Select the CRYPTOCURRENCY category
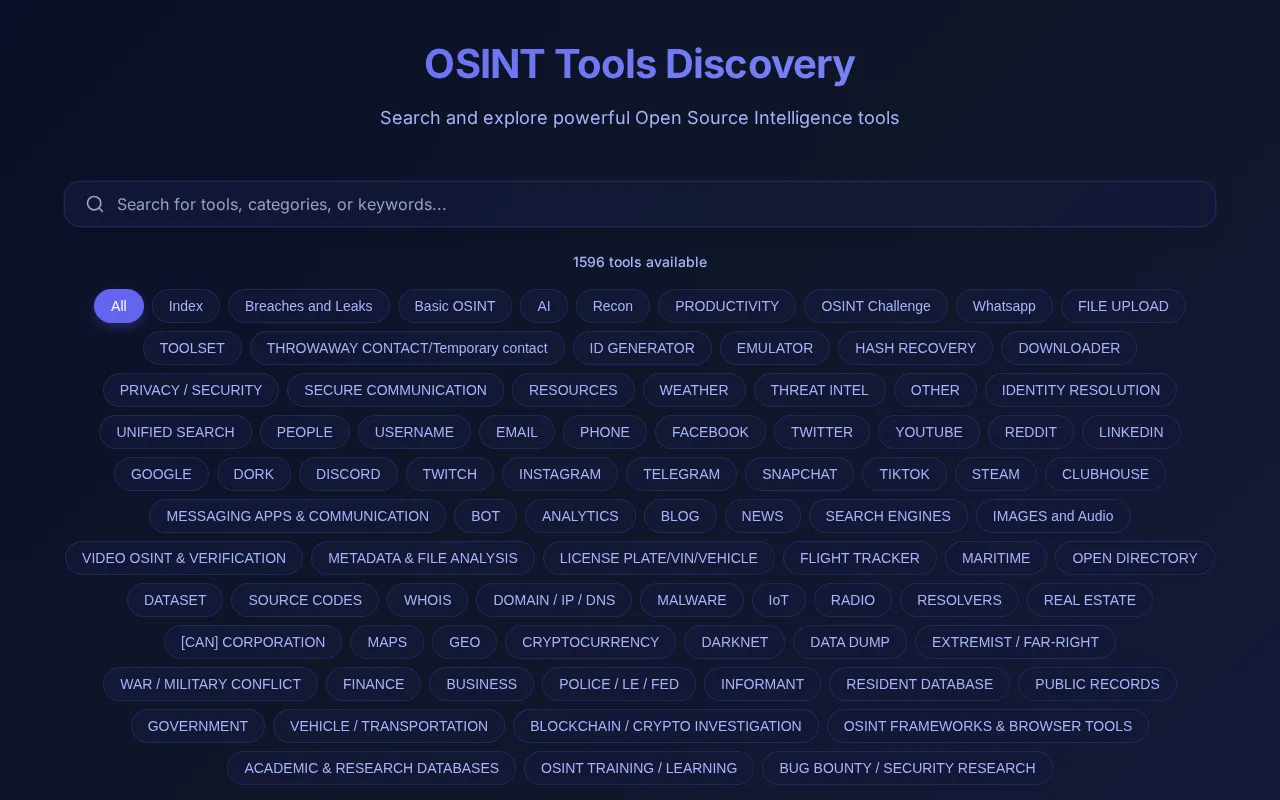This screenshot has height=800, width=1280. [x=590, y=642]
